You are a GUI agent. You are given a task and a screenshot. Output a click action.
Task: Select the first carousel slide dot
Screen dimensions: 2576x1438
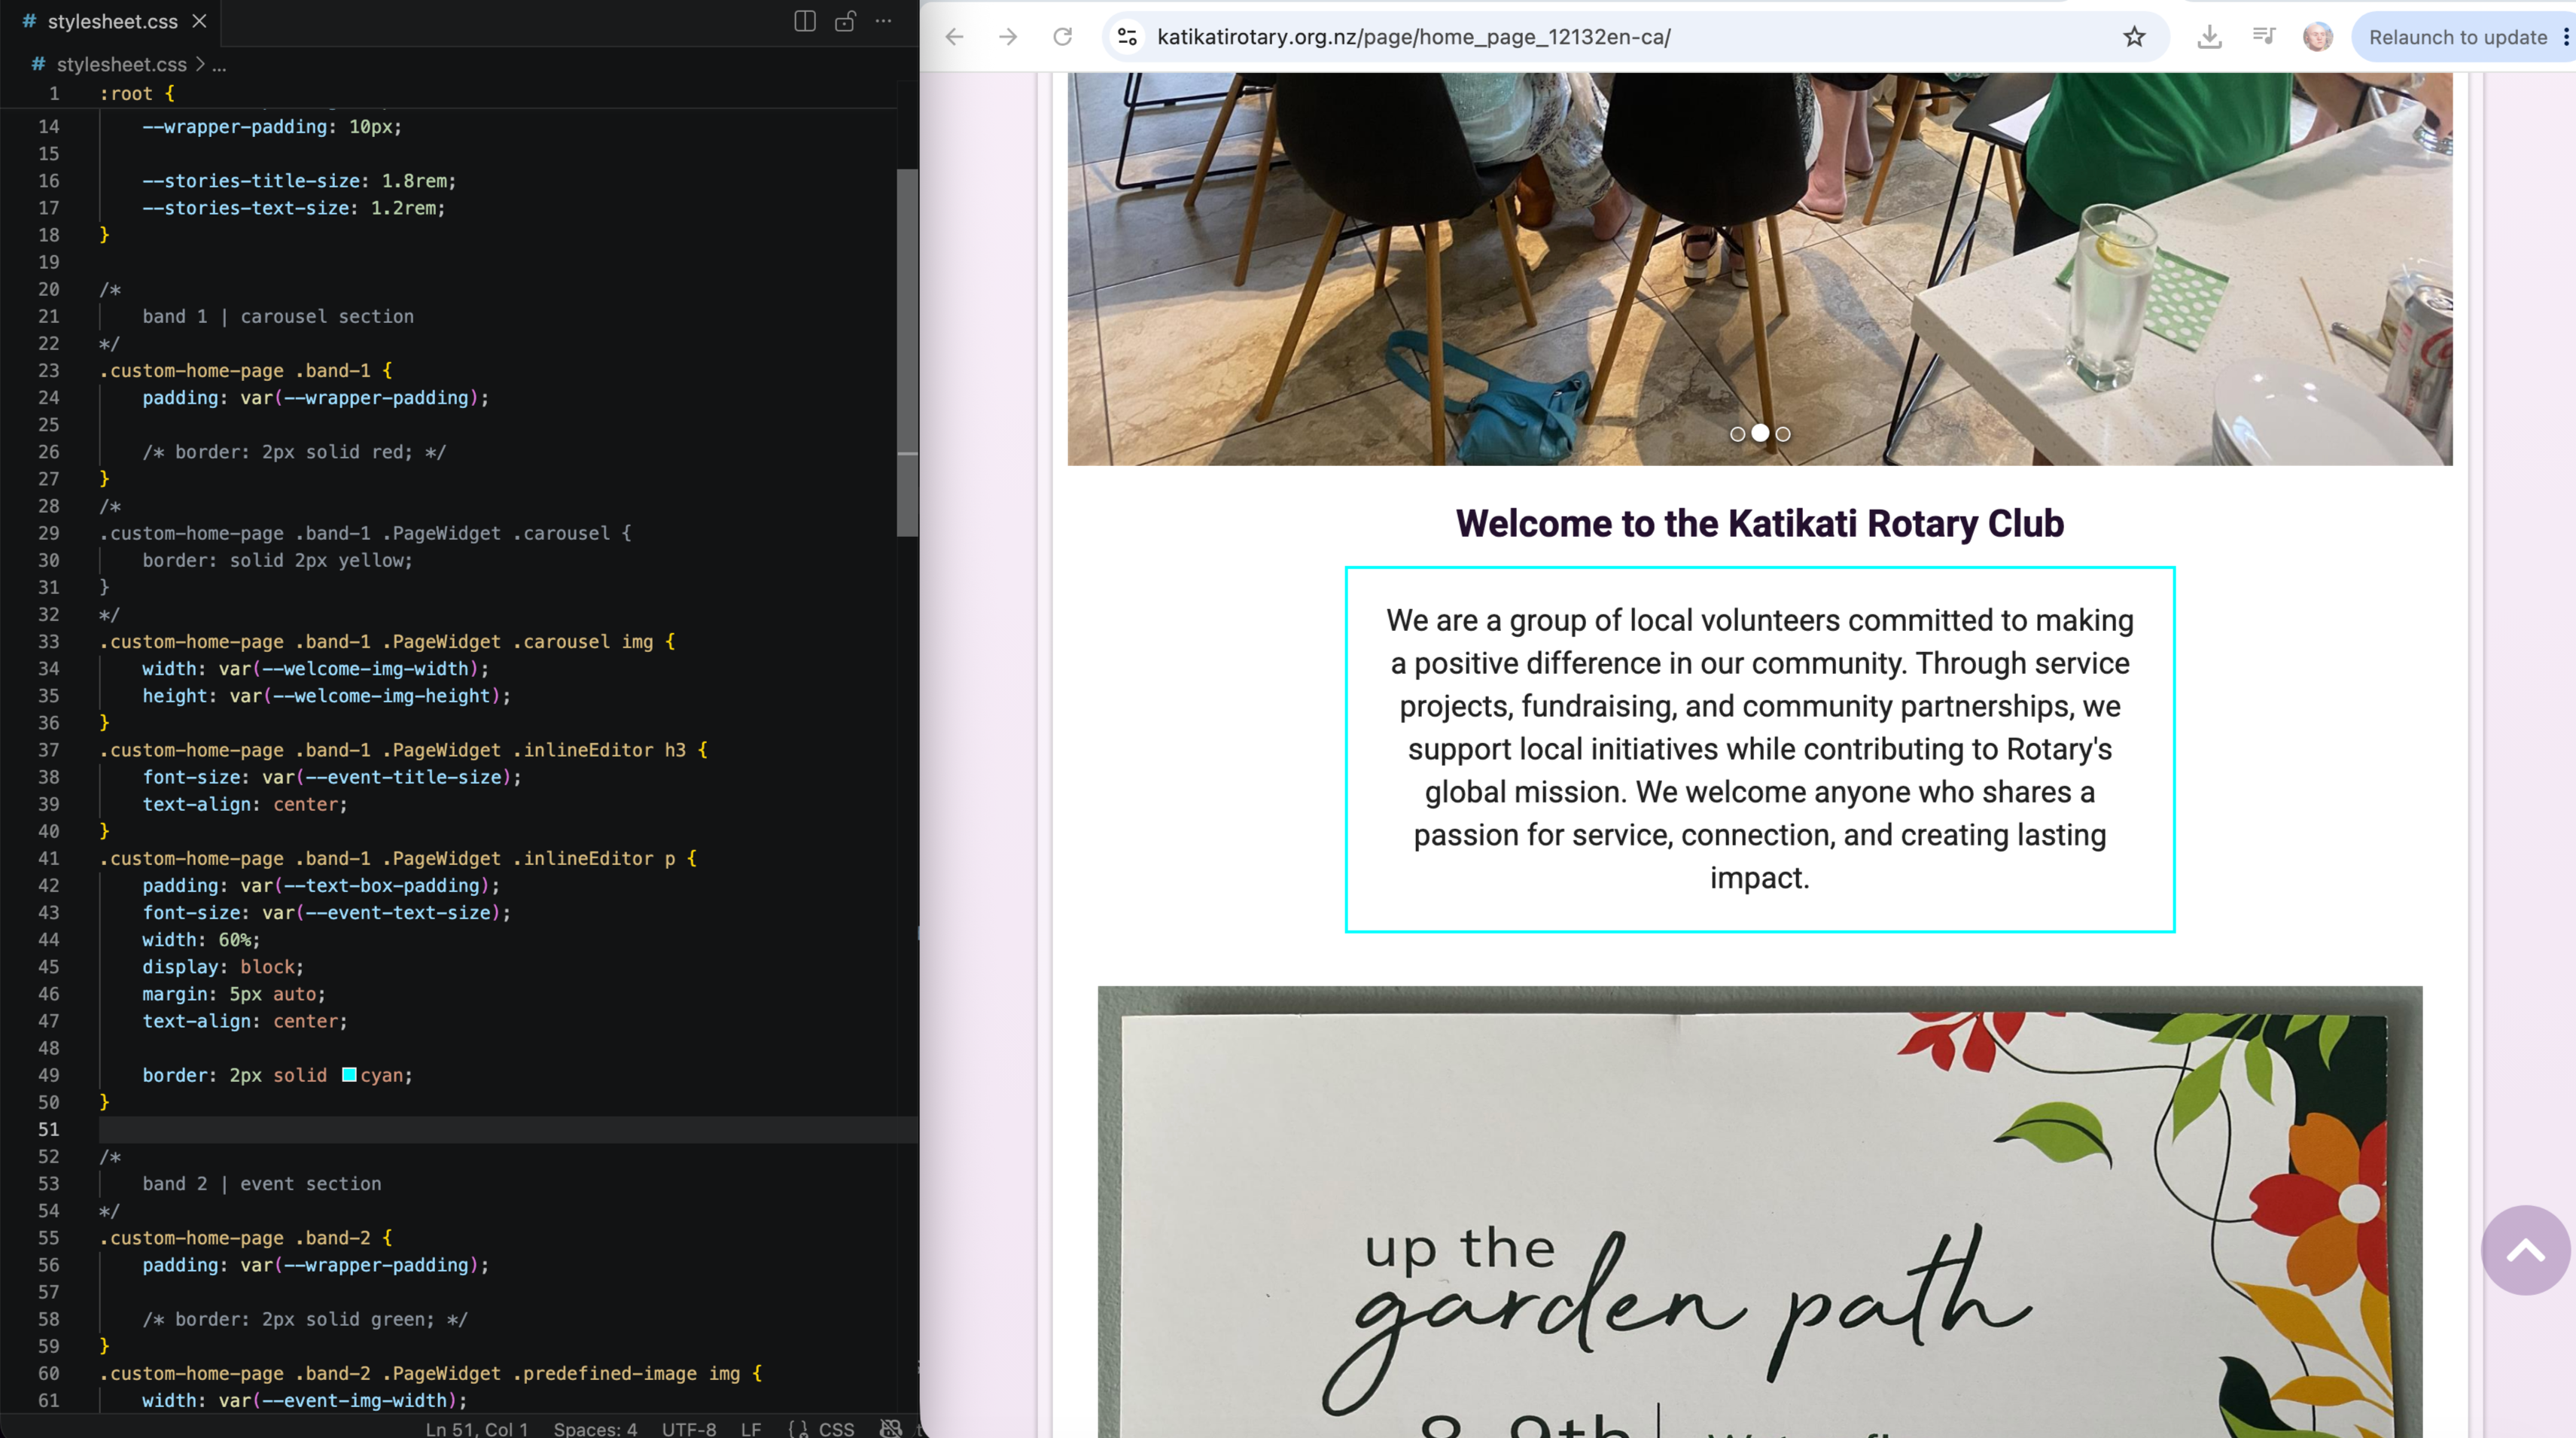tap(1737, 434)
